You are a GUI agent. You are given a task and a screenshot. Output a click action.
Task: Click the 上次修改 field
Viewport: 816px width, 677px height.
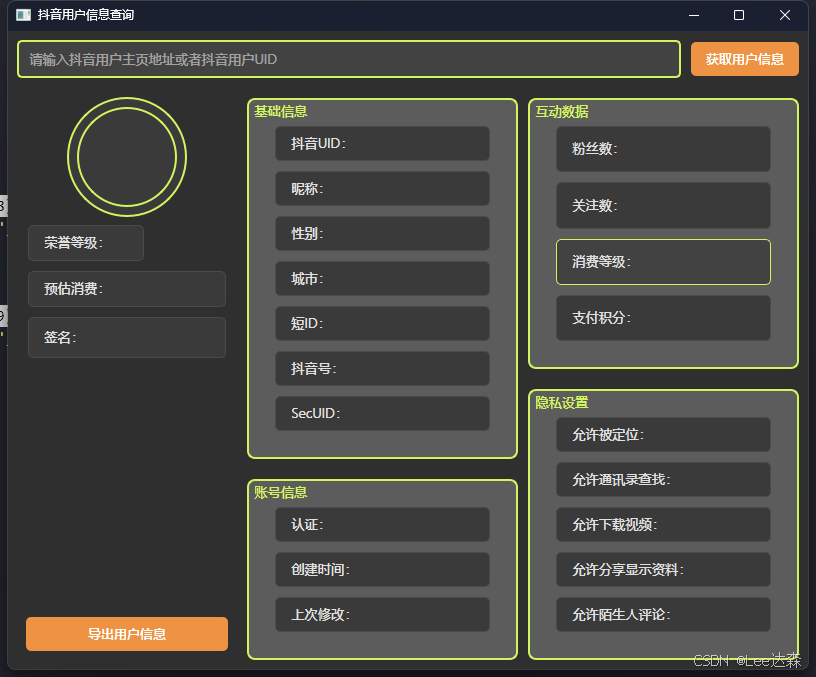pos(382,615)
